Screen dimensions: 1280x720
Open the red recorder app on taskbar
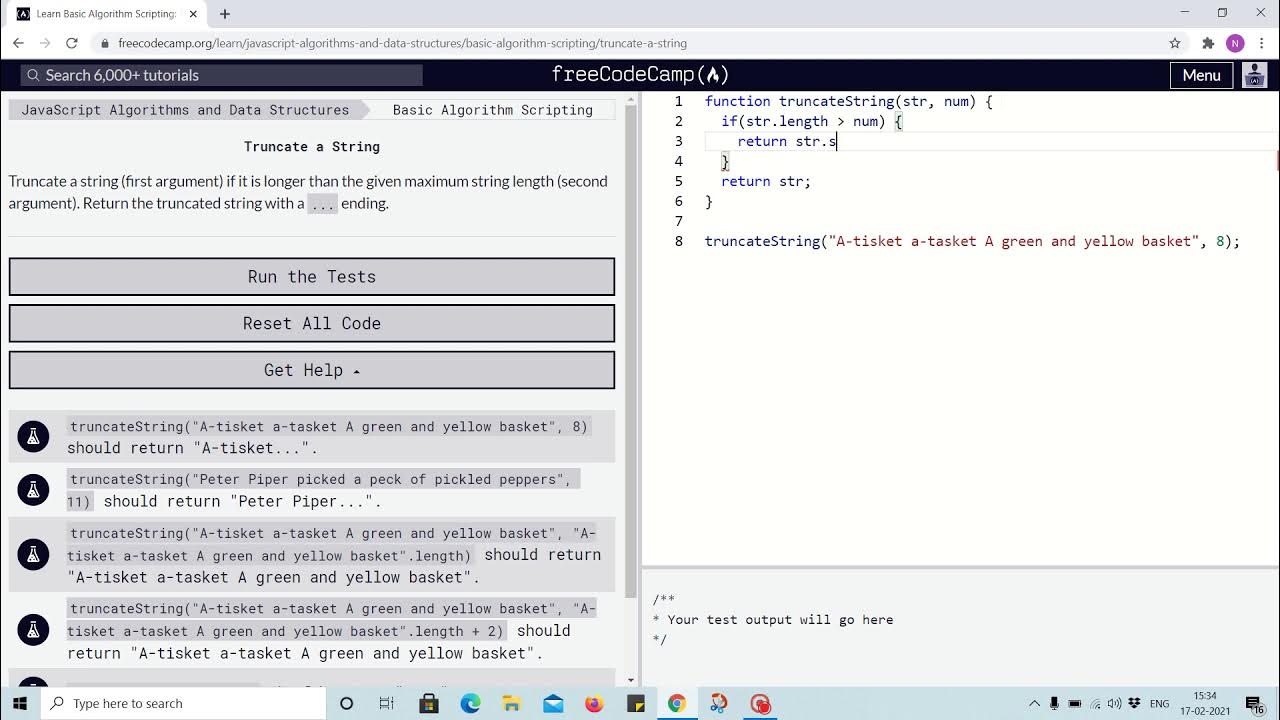click(760, 703)
